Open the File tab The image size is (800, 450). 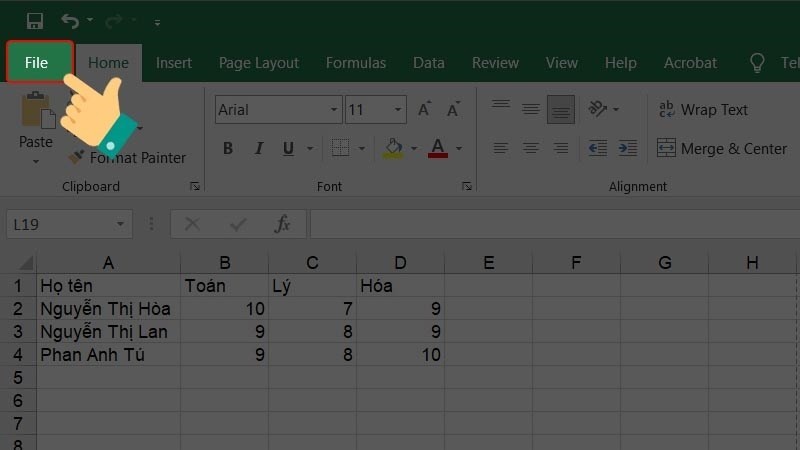[36, 62]
